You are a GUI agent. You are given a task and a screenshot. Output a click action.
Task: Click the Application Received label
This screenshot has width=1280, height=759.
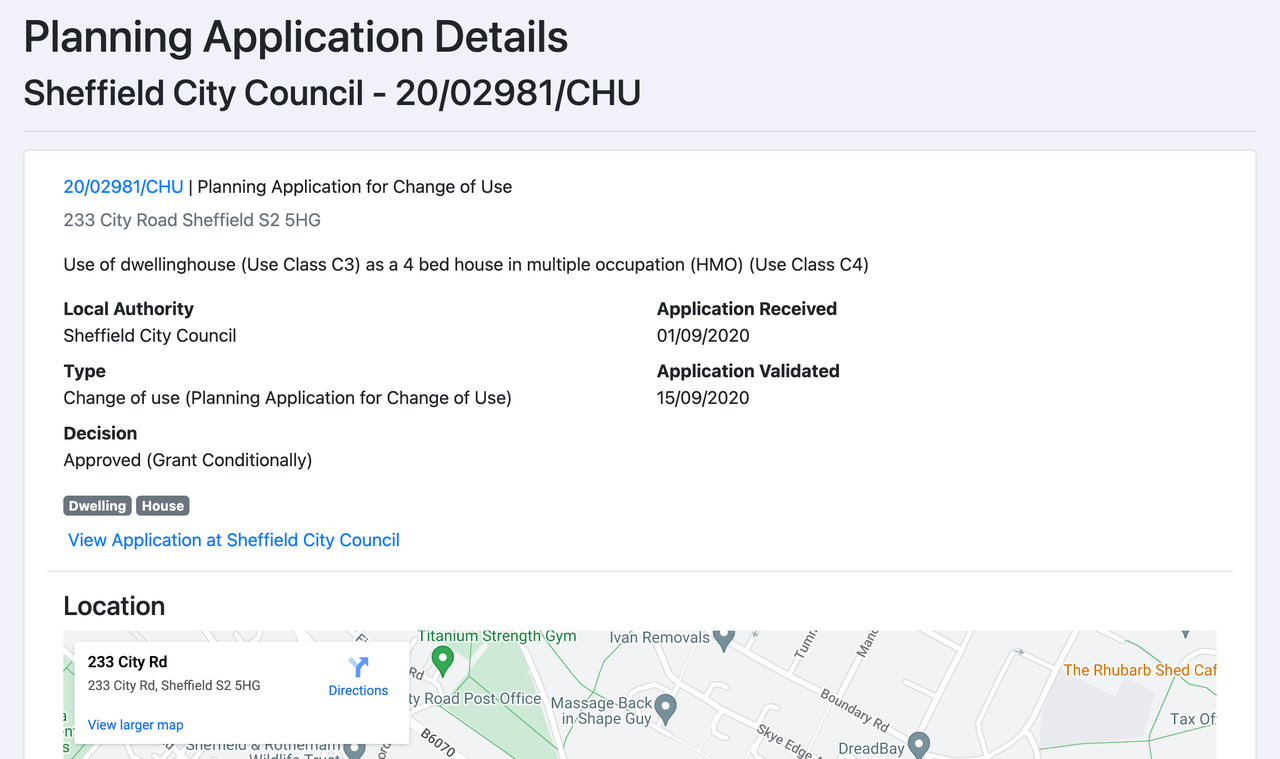pyautogui.click(x=747, y=309)
